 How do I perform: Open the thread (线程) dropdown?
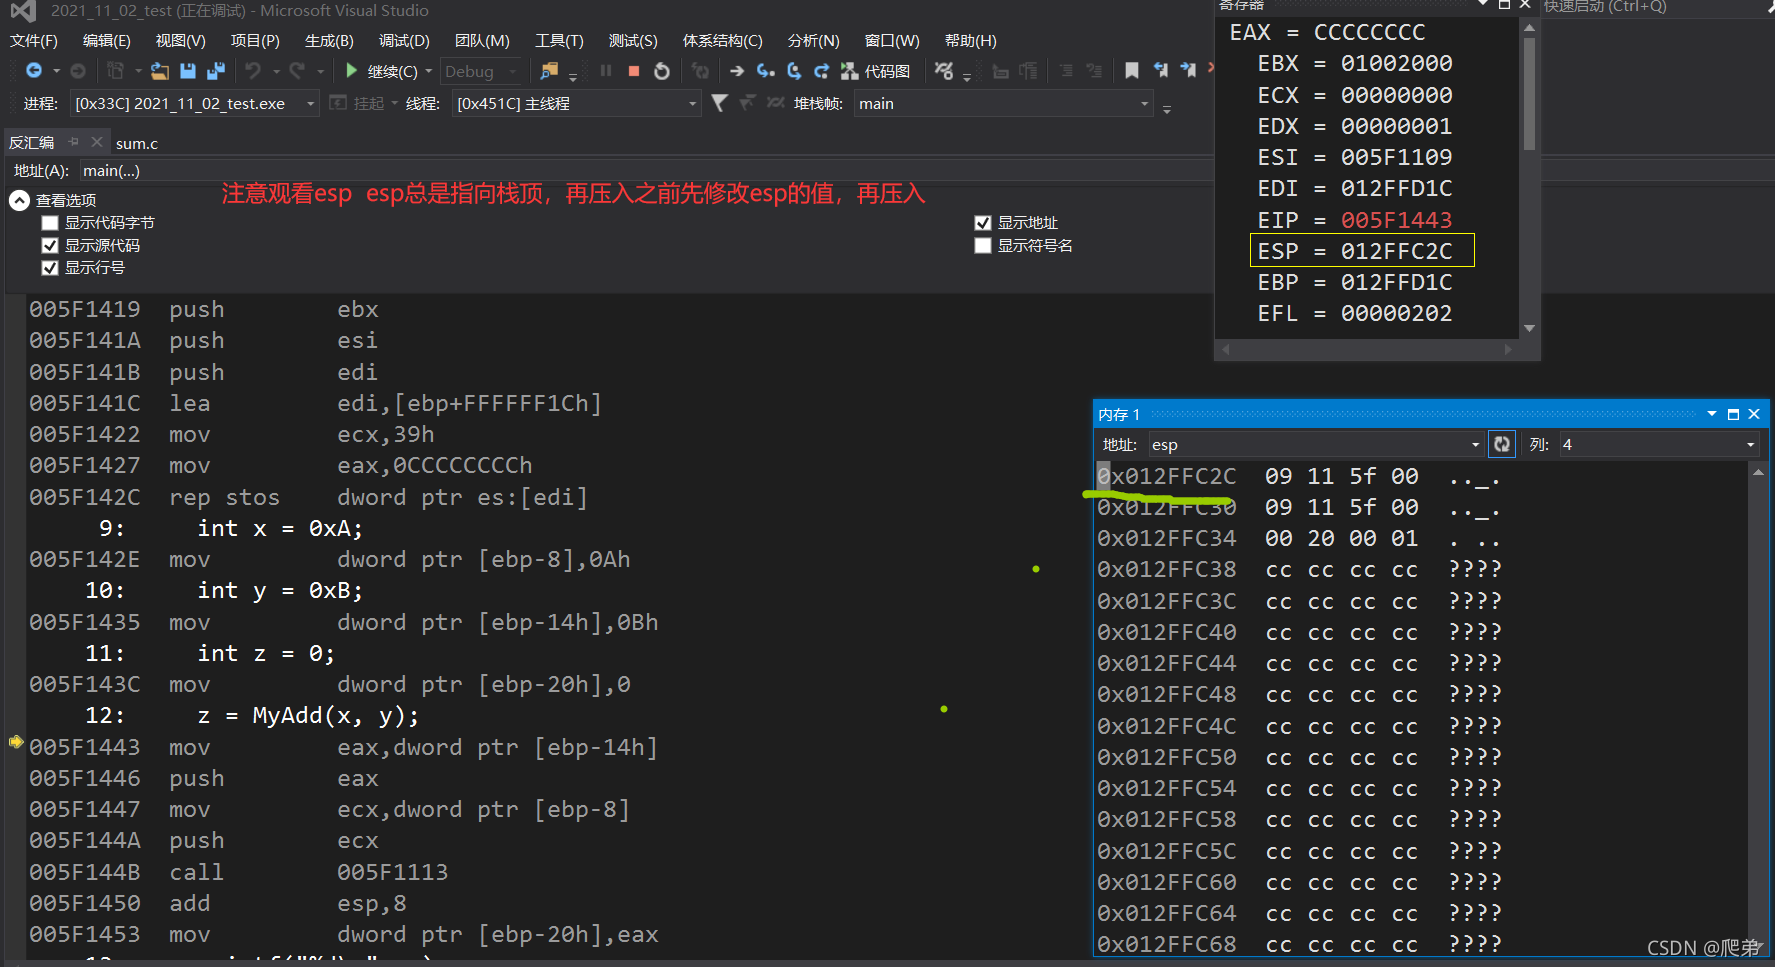click(x=577, y=103)
